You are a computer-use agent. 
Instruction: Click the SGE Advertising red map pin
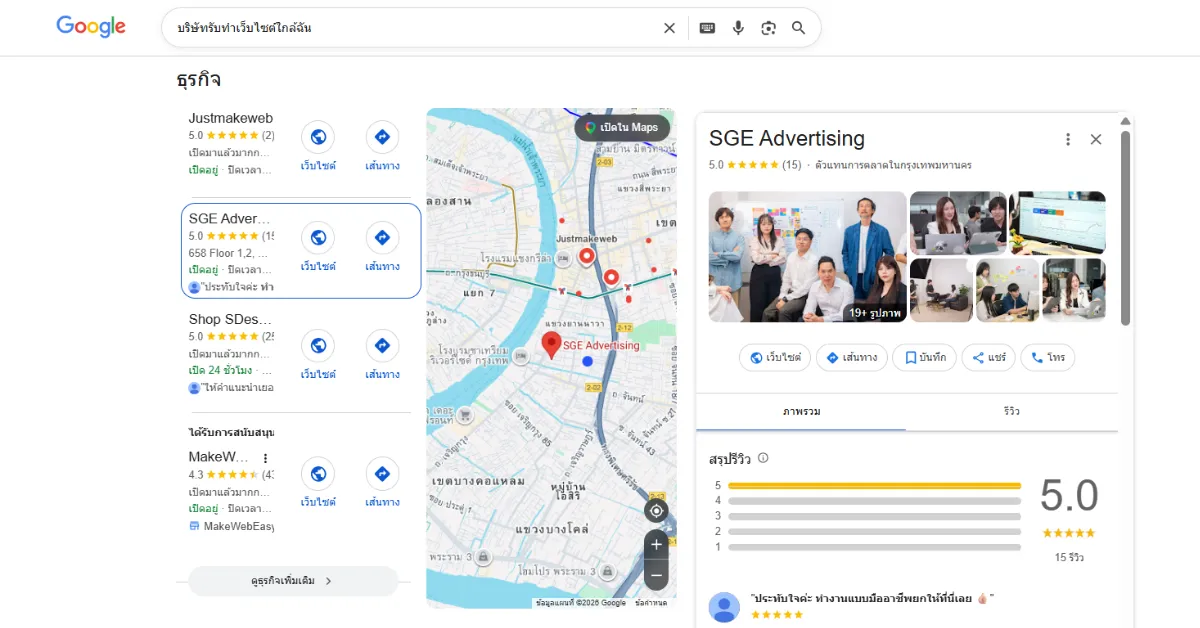point(551,346)
